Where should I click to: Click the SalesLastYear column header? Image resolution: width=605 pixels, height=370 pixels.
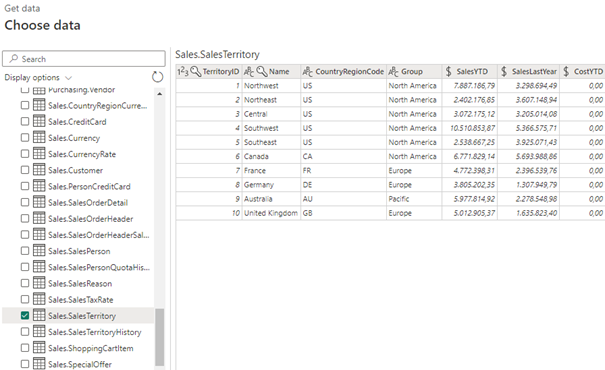point(529,71)
